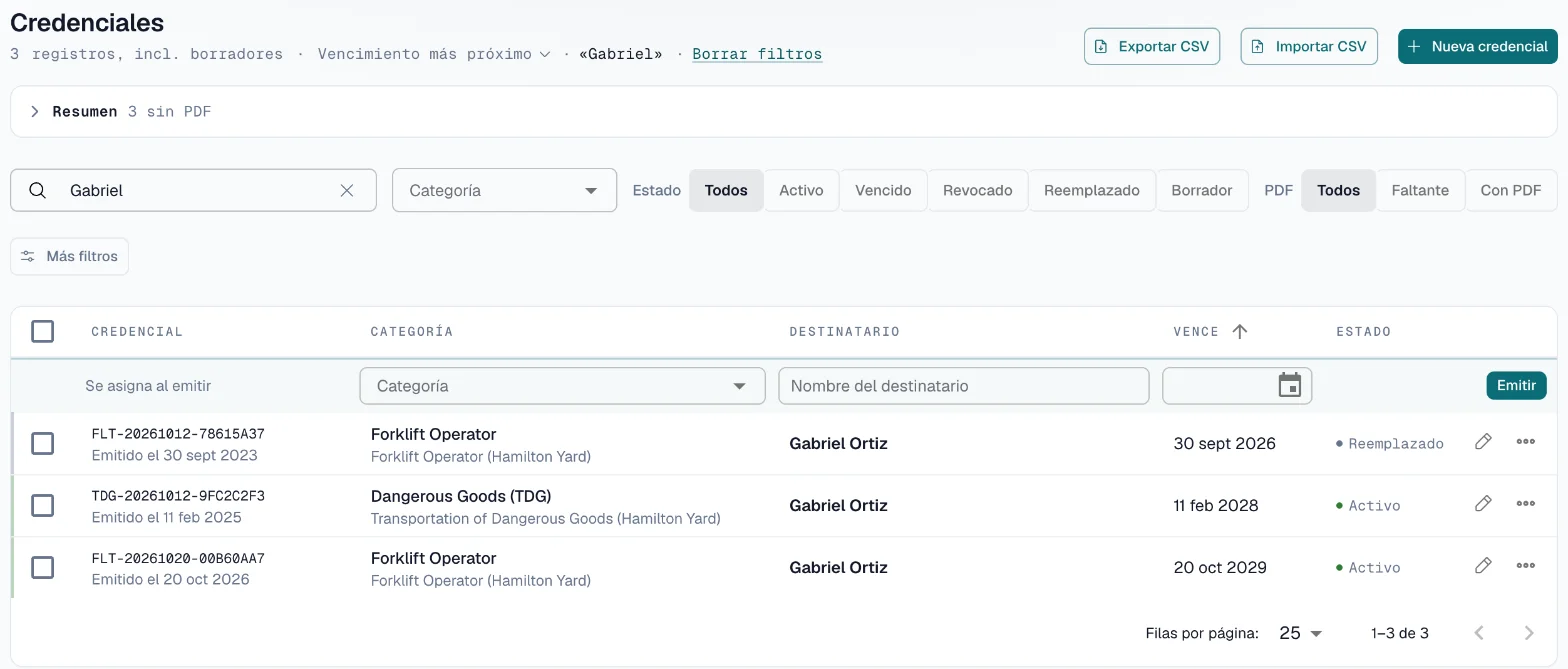Image resolution: width=1568 pixels, height=669 pixels.
Task: Edit the FLT-20261012-78615A37 credential pencil icon
Action: [x=1483, y=442]
